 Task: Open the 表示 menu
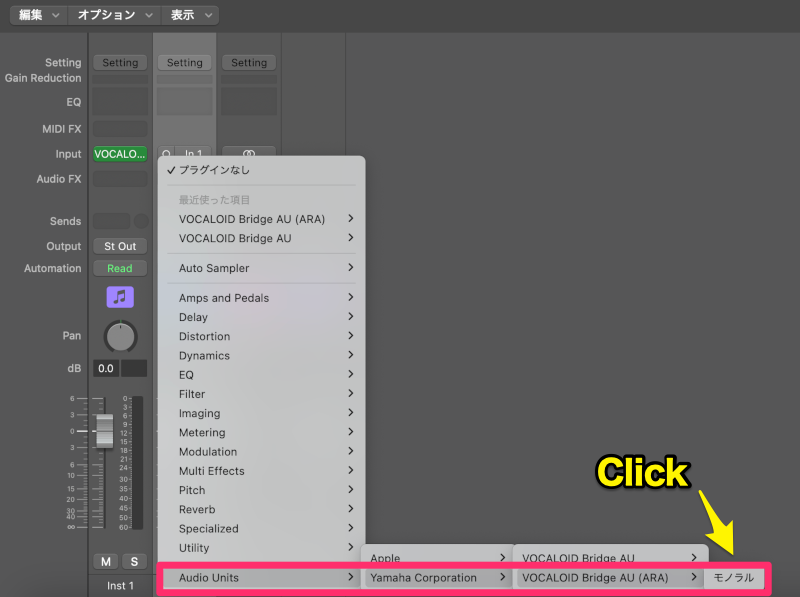190,15
